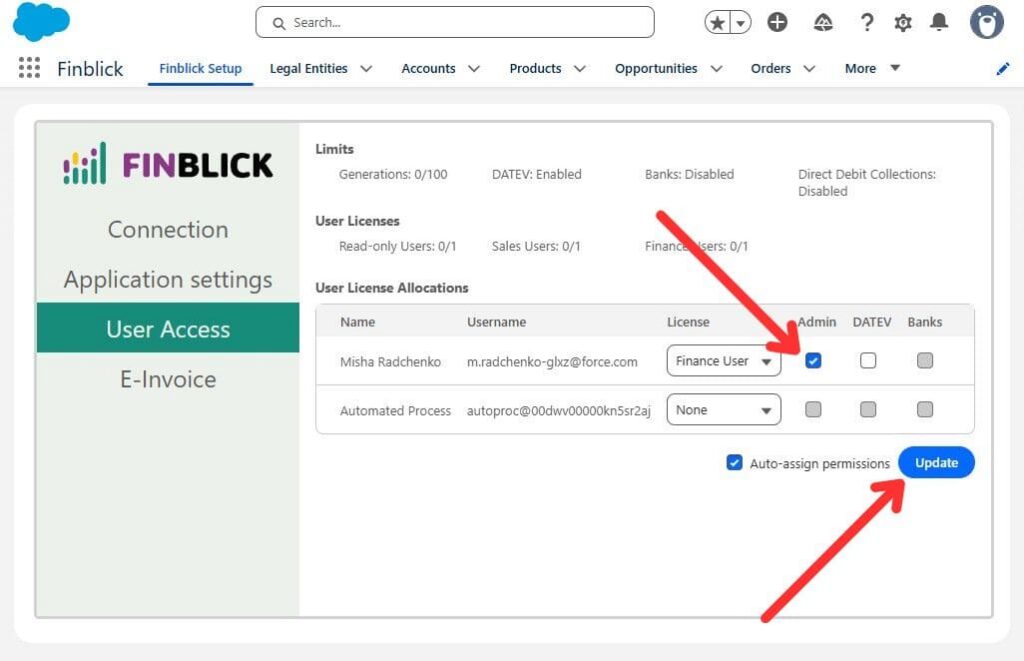1024x661 pixels.
Task: Click the Automated Process name cell
Action: (395, 411)
